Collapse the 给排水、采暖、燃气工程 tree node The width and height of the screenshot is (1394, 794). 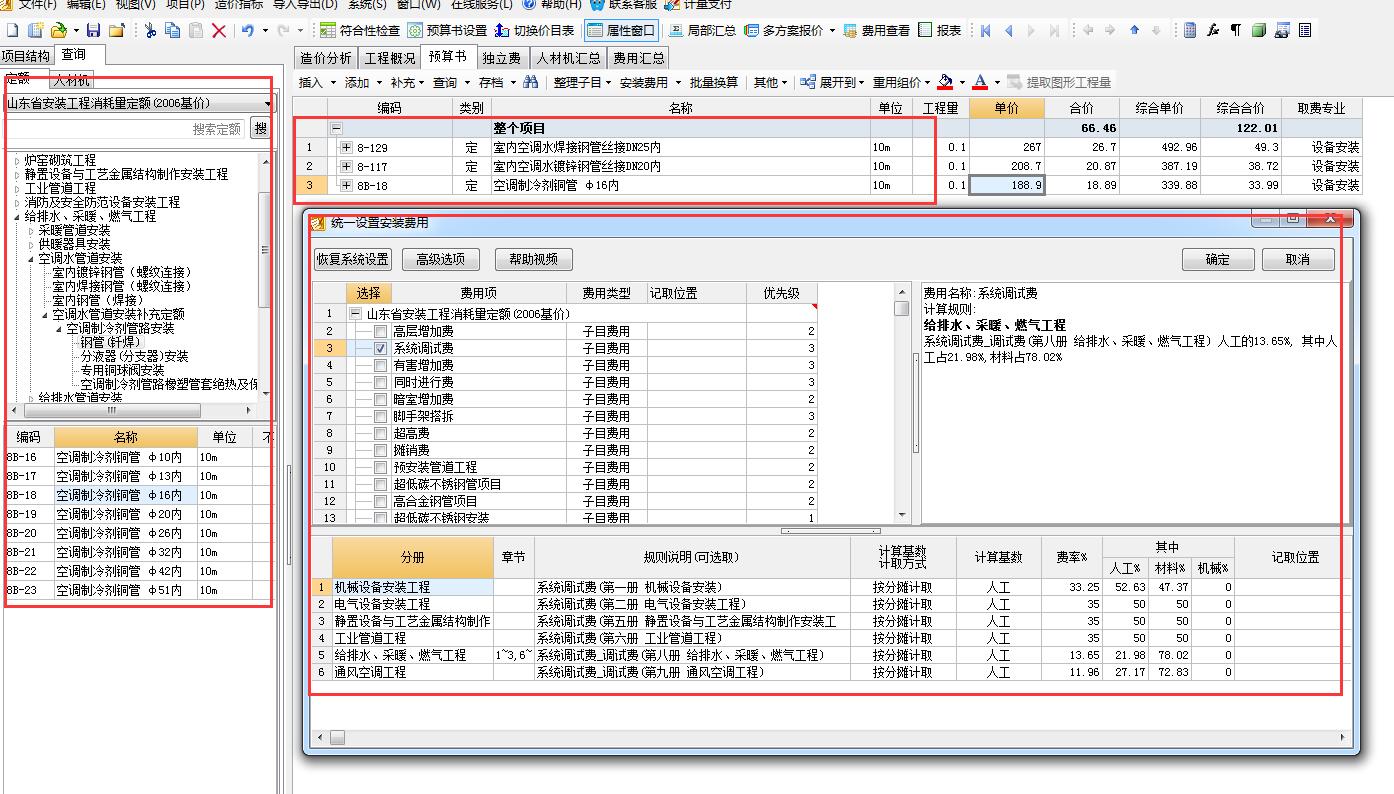pyautogui.click(x=16, y=216)
